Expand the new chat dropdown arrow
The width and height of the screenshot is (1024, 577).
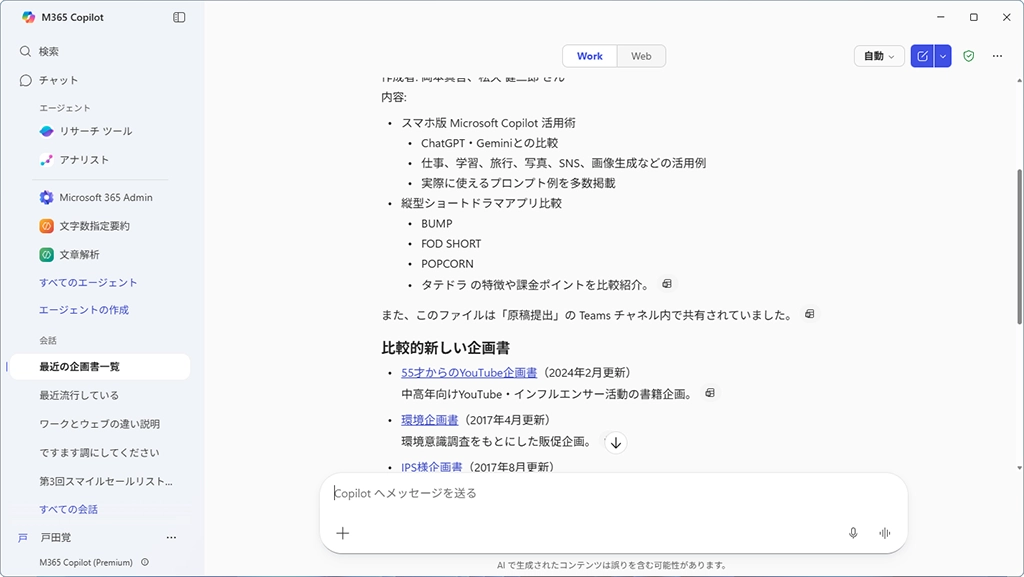coord(943,56)
